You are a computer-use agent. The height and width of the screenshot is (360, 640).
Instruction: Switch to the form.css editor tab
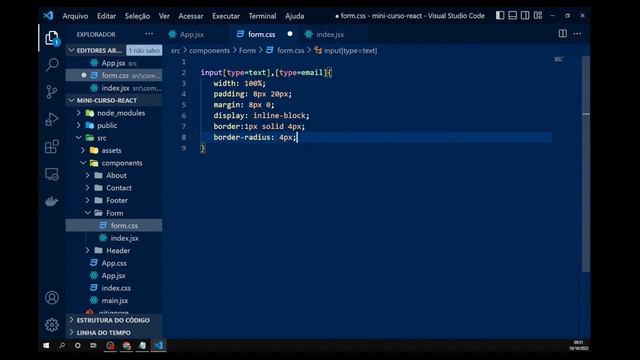coord(261,34)
